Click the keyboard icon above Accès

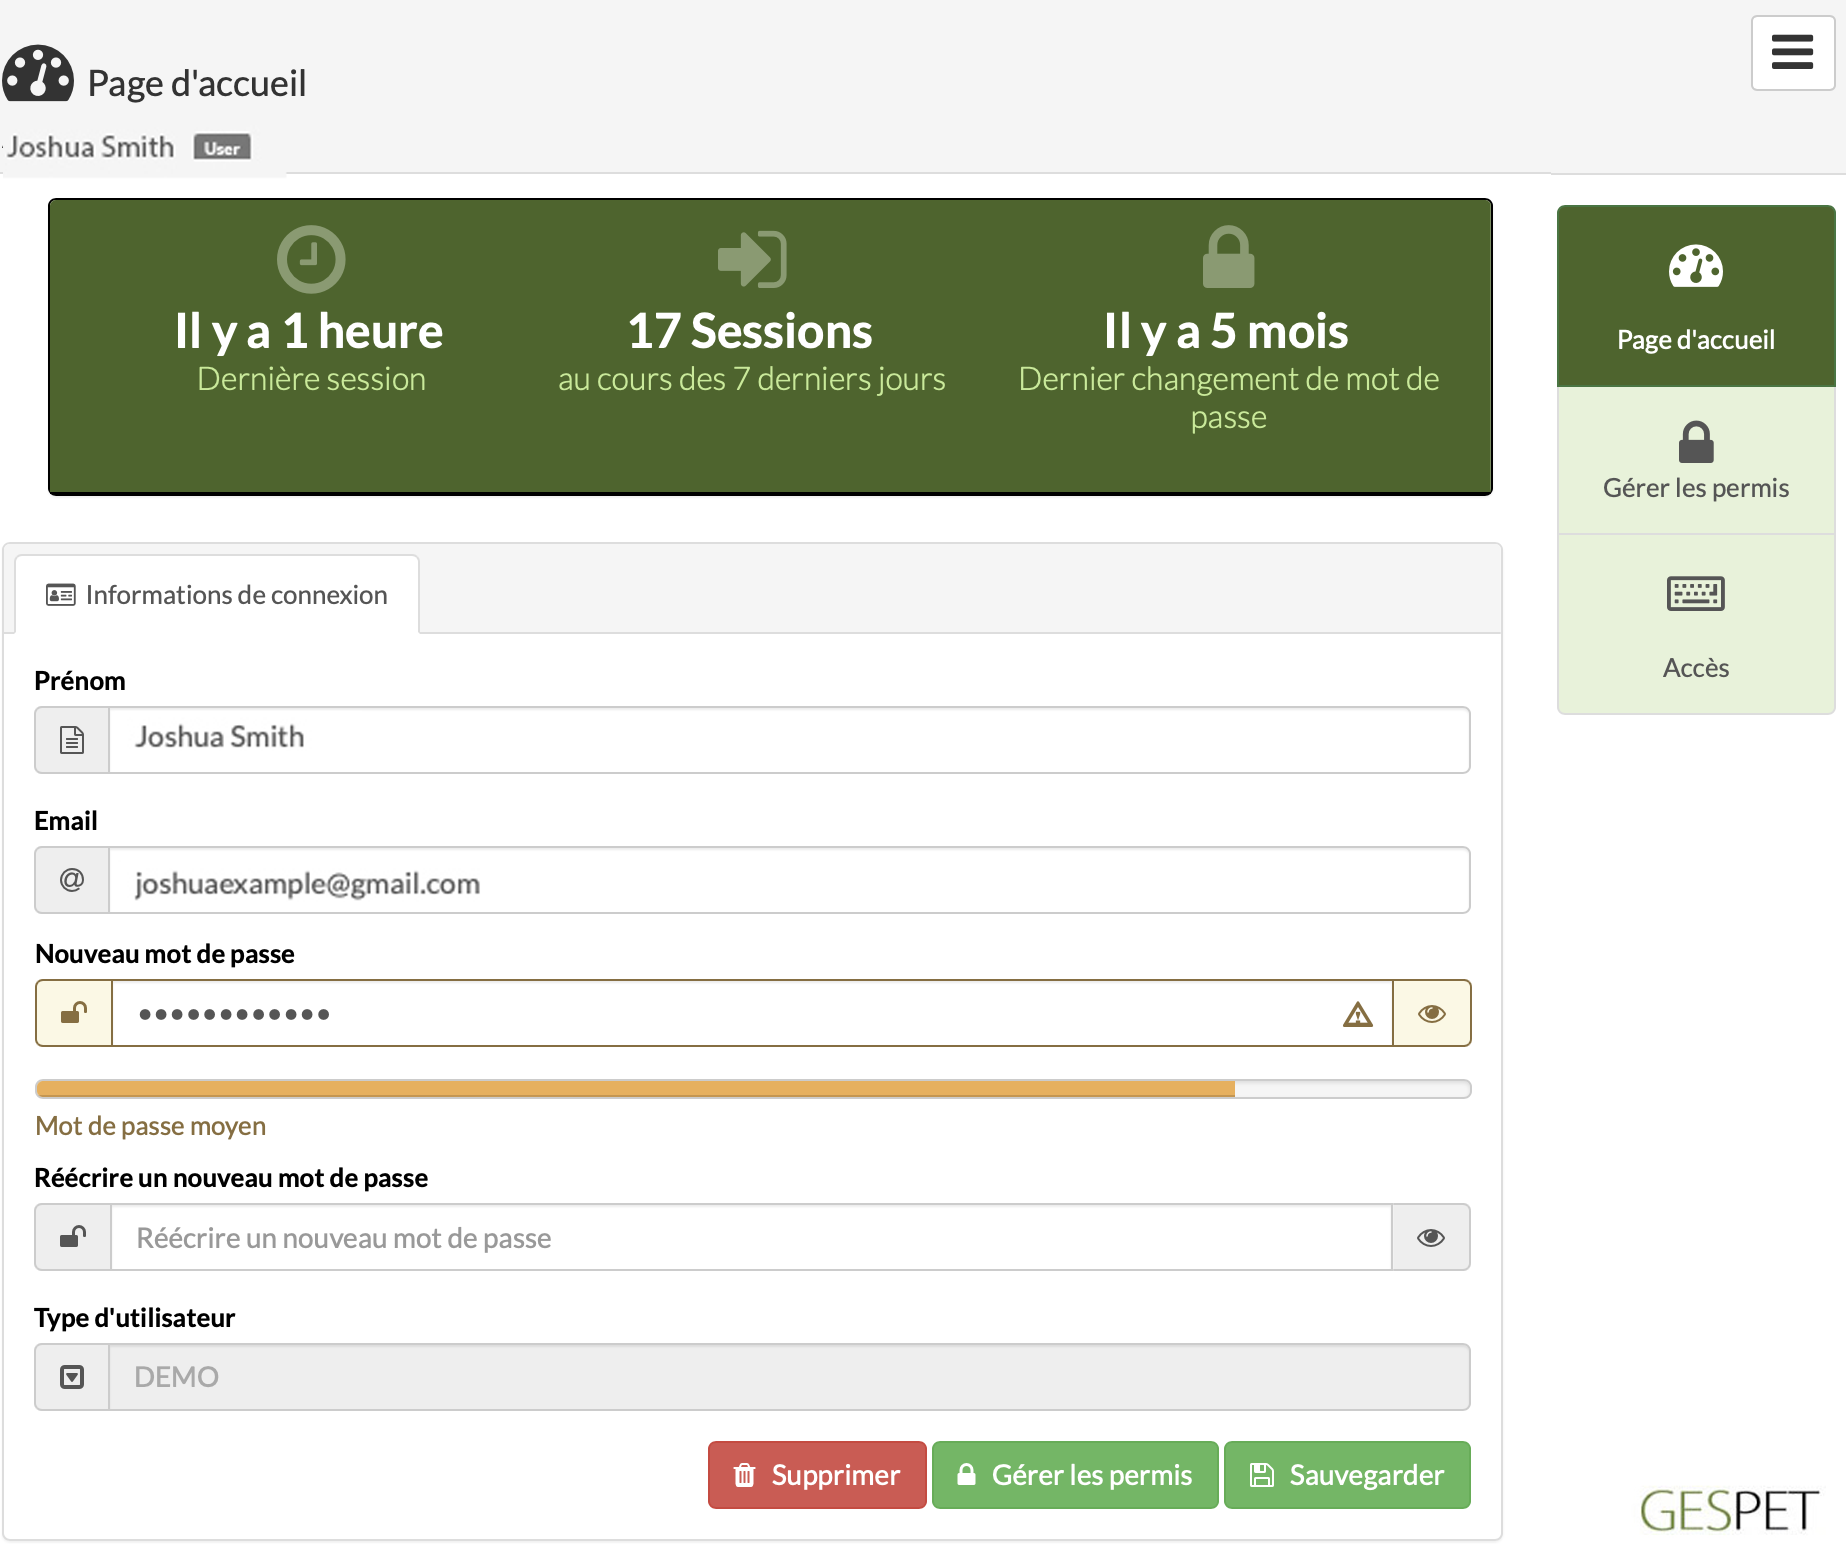1695,593
